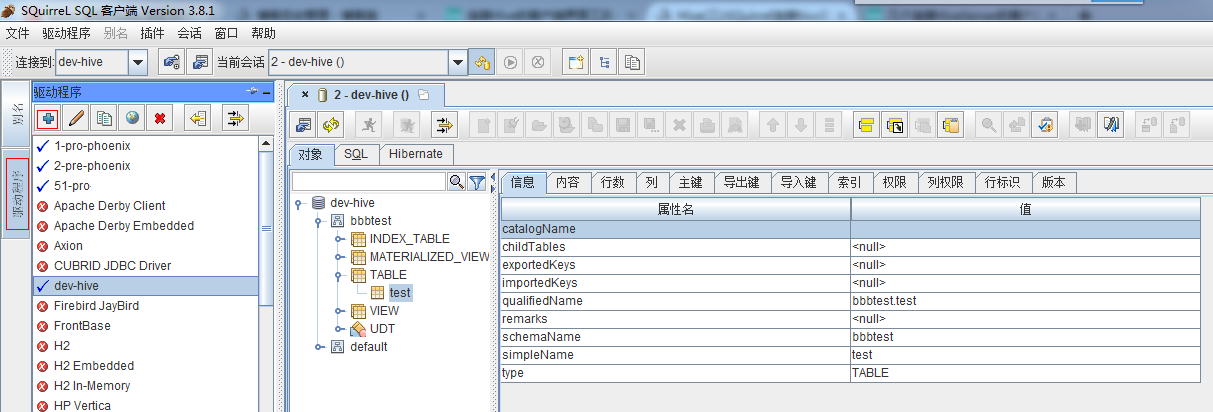This screenshot has width=1213, height=412.
Task: Click the arrows list icon in session toolbar
Action: [444, 125]
